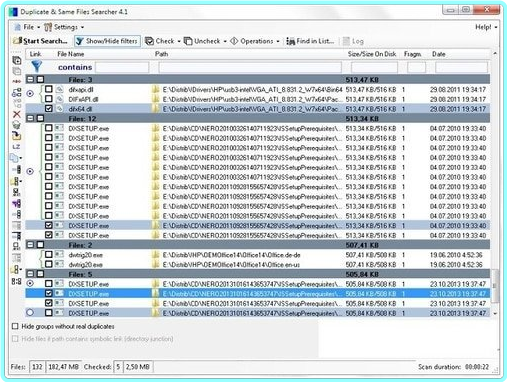
Task: Open the Uncheck dropdown arrow
Action: (x=225, y=41)
